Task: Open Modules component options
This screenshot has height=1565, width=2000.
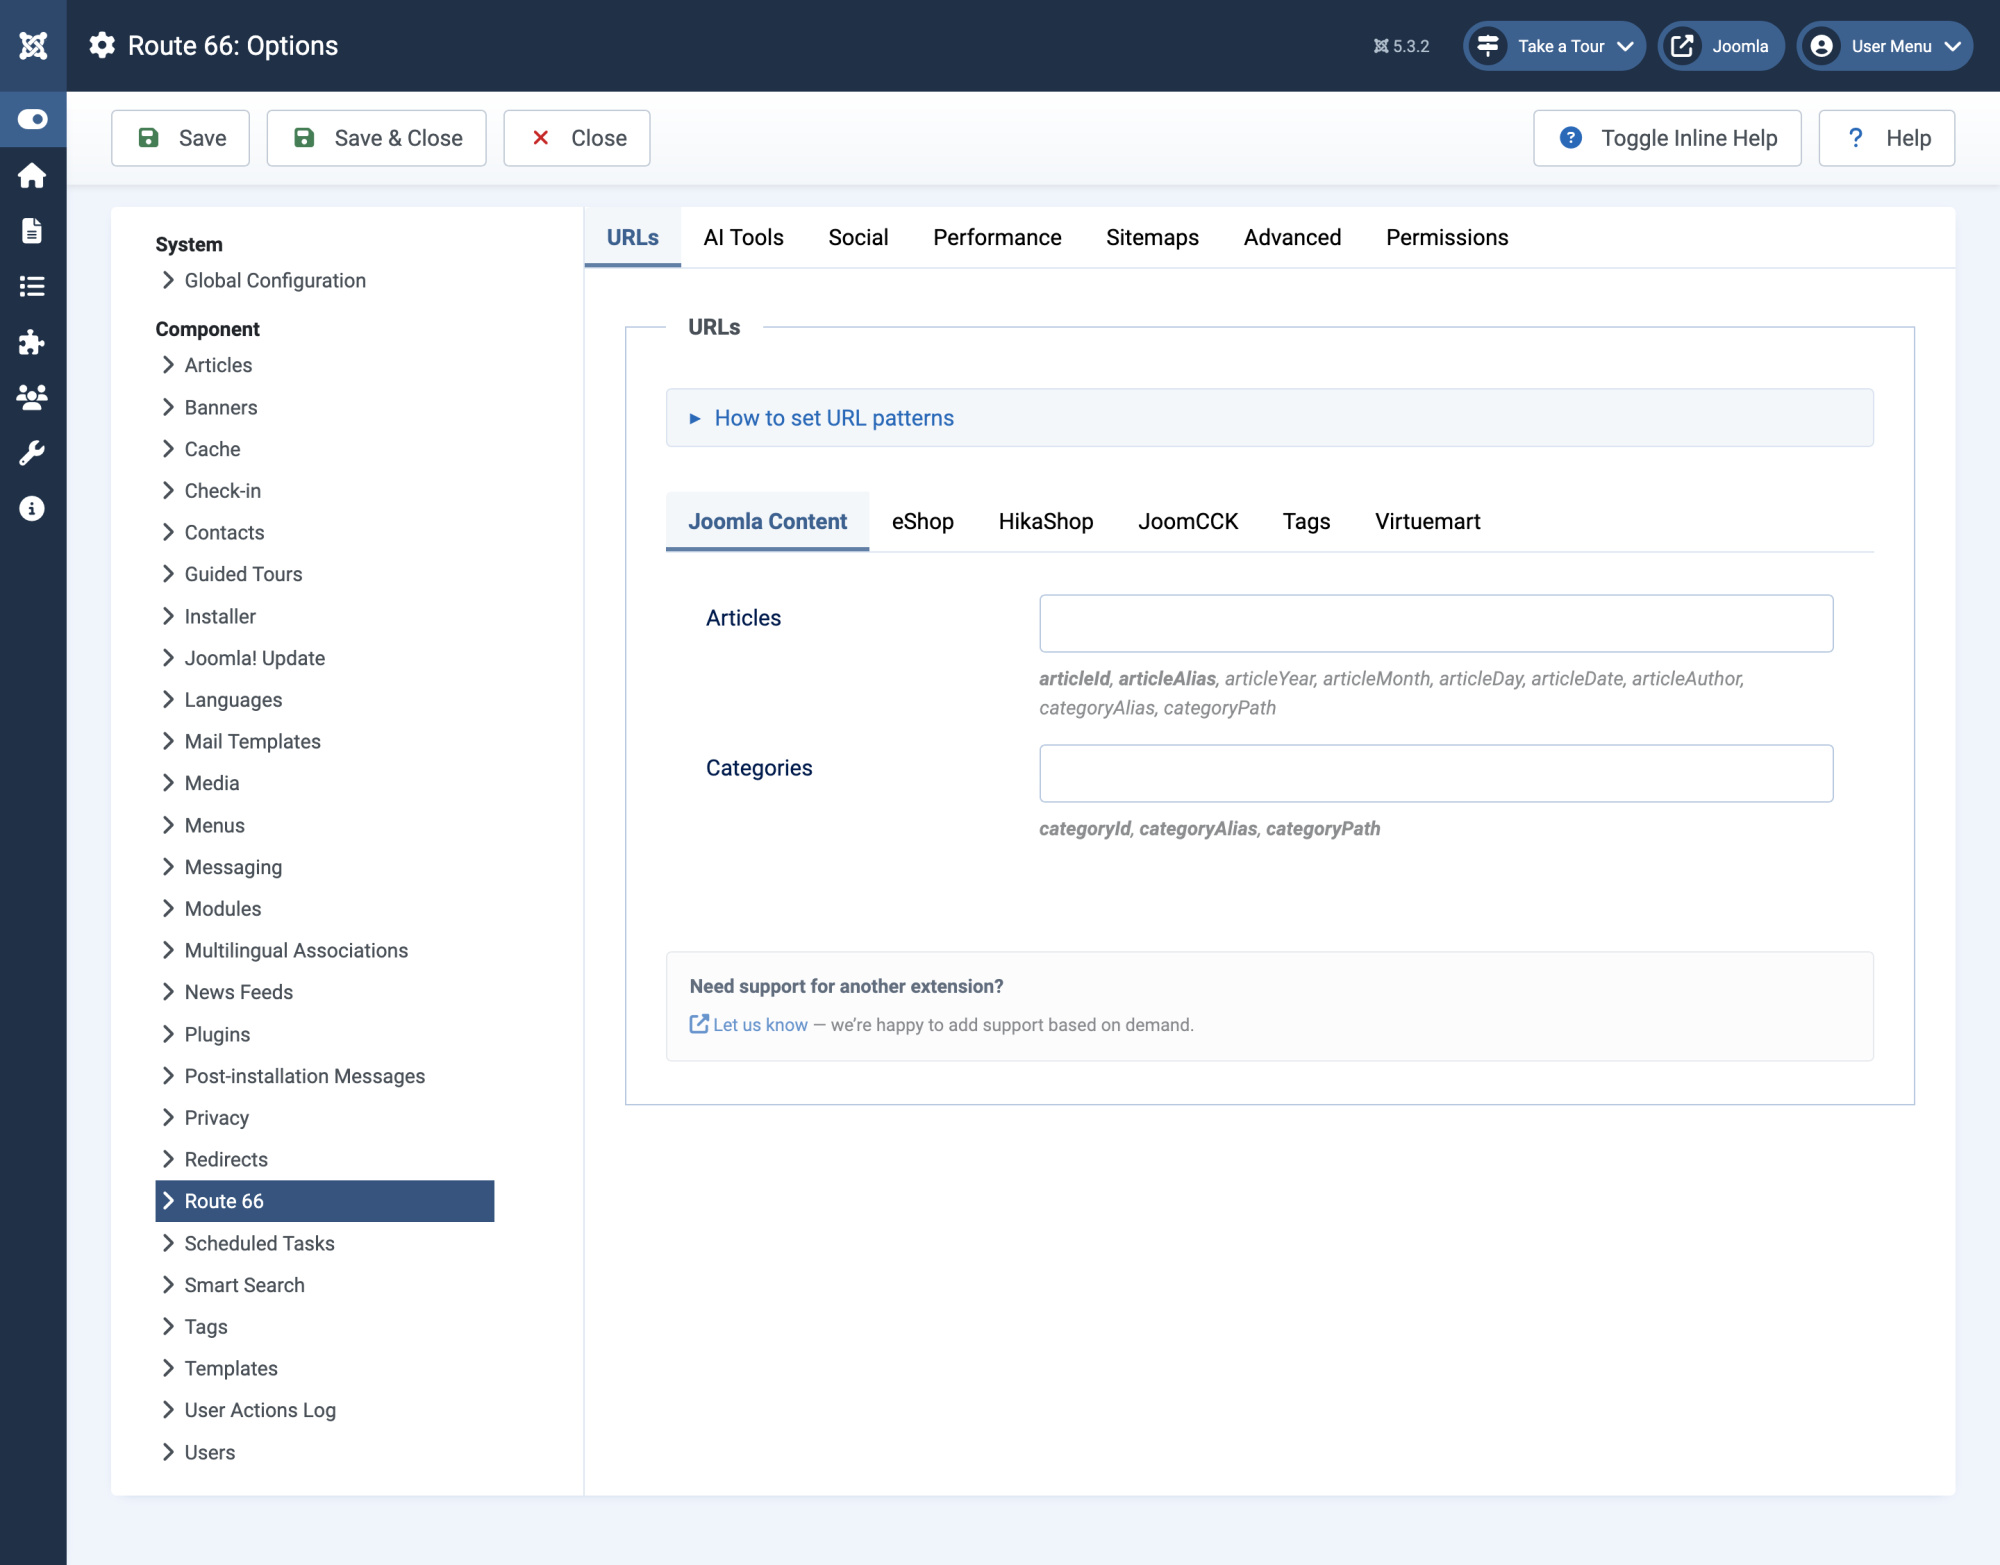Action: [222, 908]
